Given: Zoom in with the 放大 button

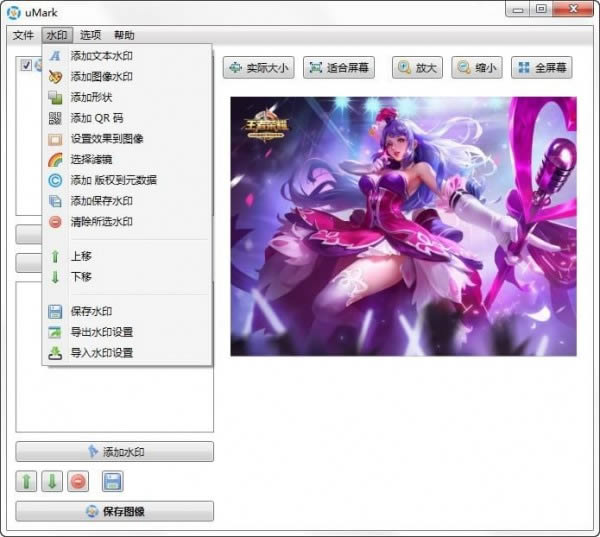Looking at the screenshot, I should (417, 68).
